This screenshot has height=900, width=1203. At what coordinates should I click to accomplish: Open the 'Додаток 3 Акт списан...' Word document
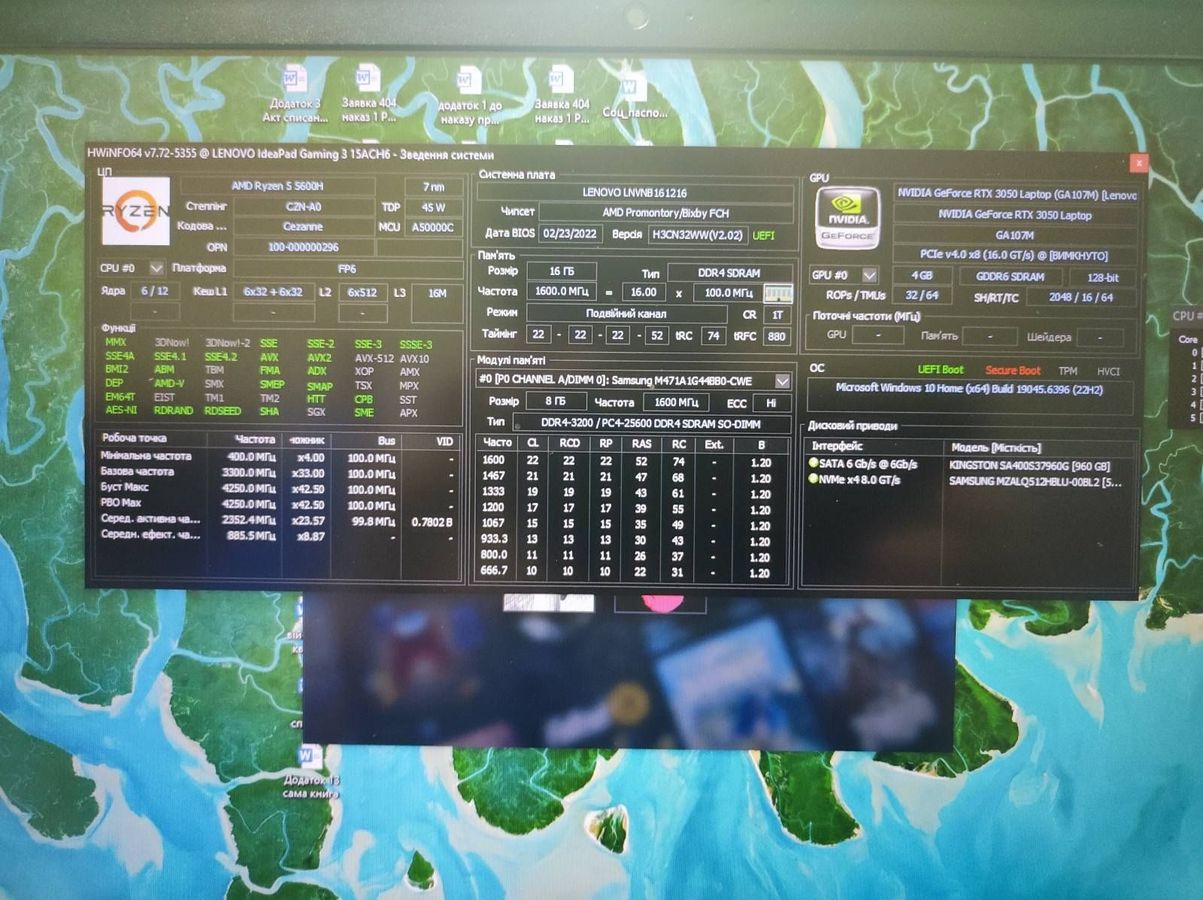tap(294, 80)
